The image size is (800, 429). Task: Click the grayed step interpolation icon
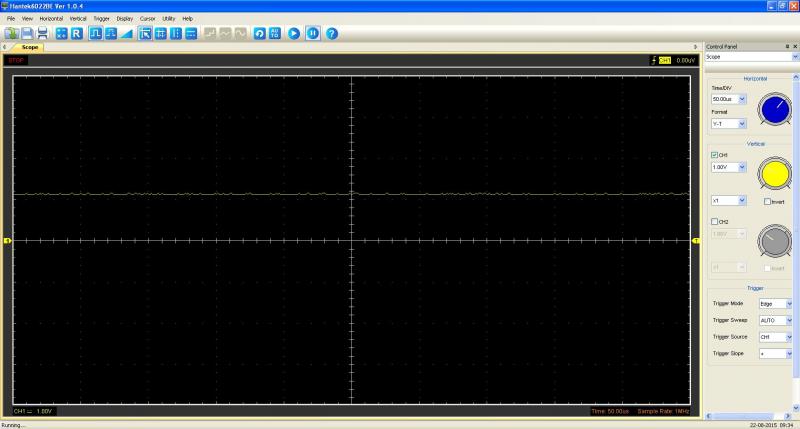click(x=210, y=34)
